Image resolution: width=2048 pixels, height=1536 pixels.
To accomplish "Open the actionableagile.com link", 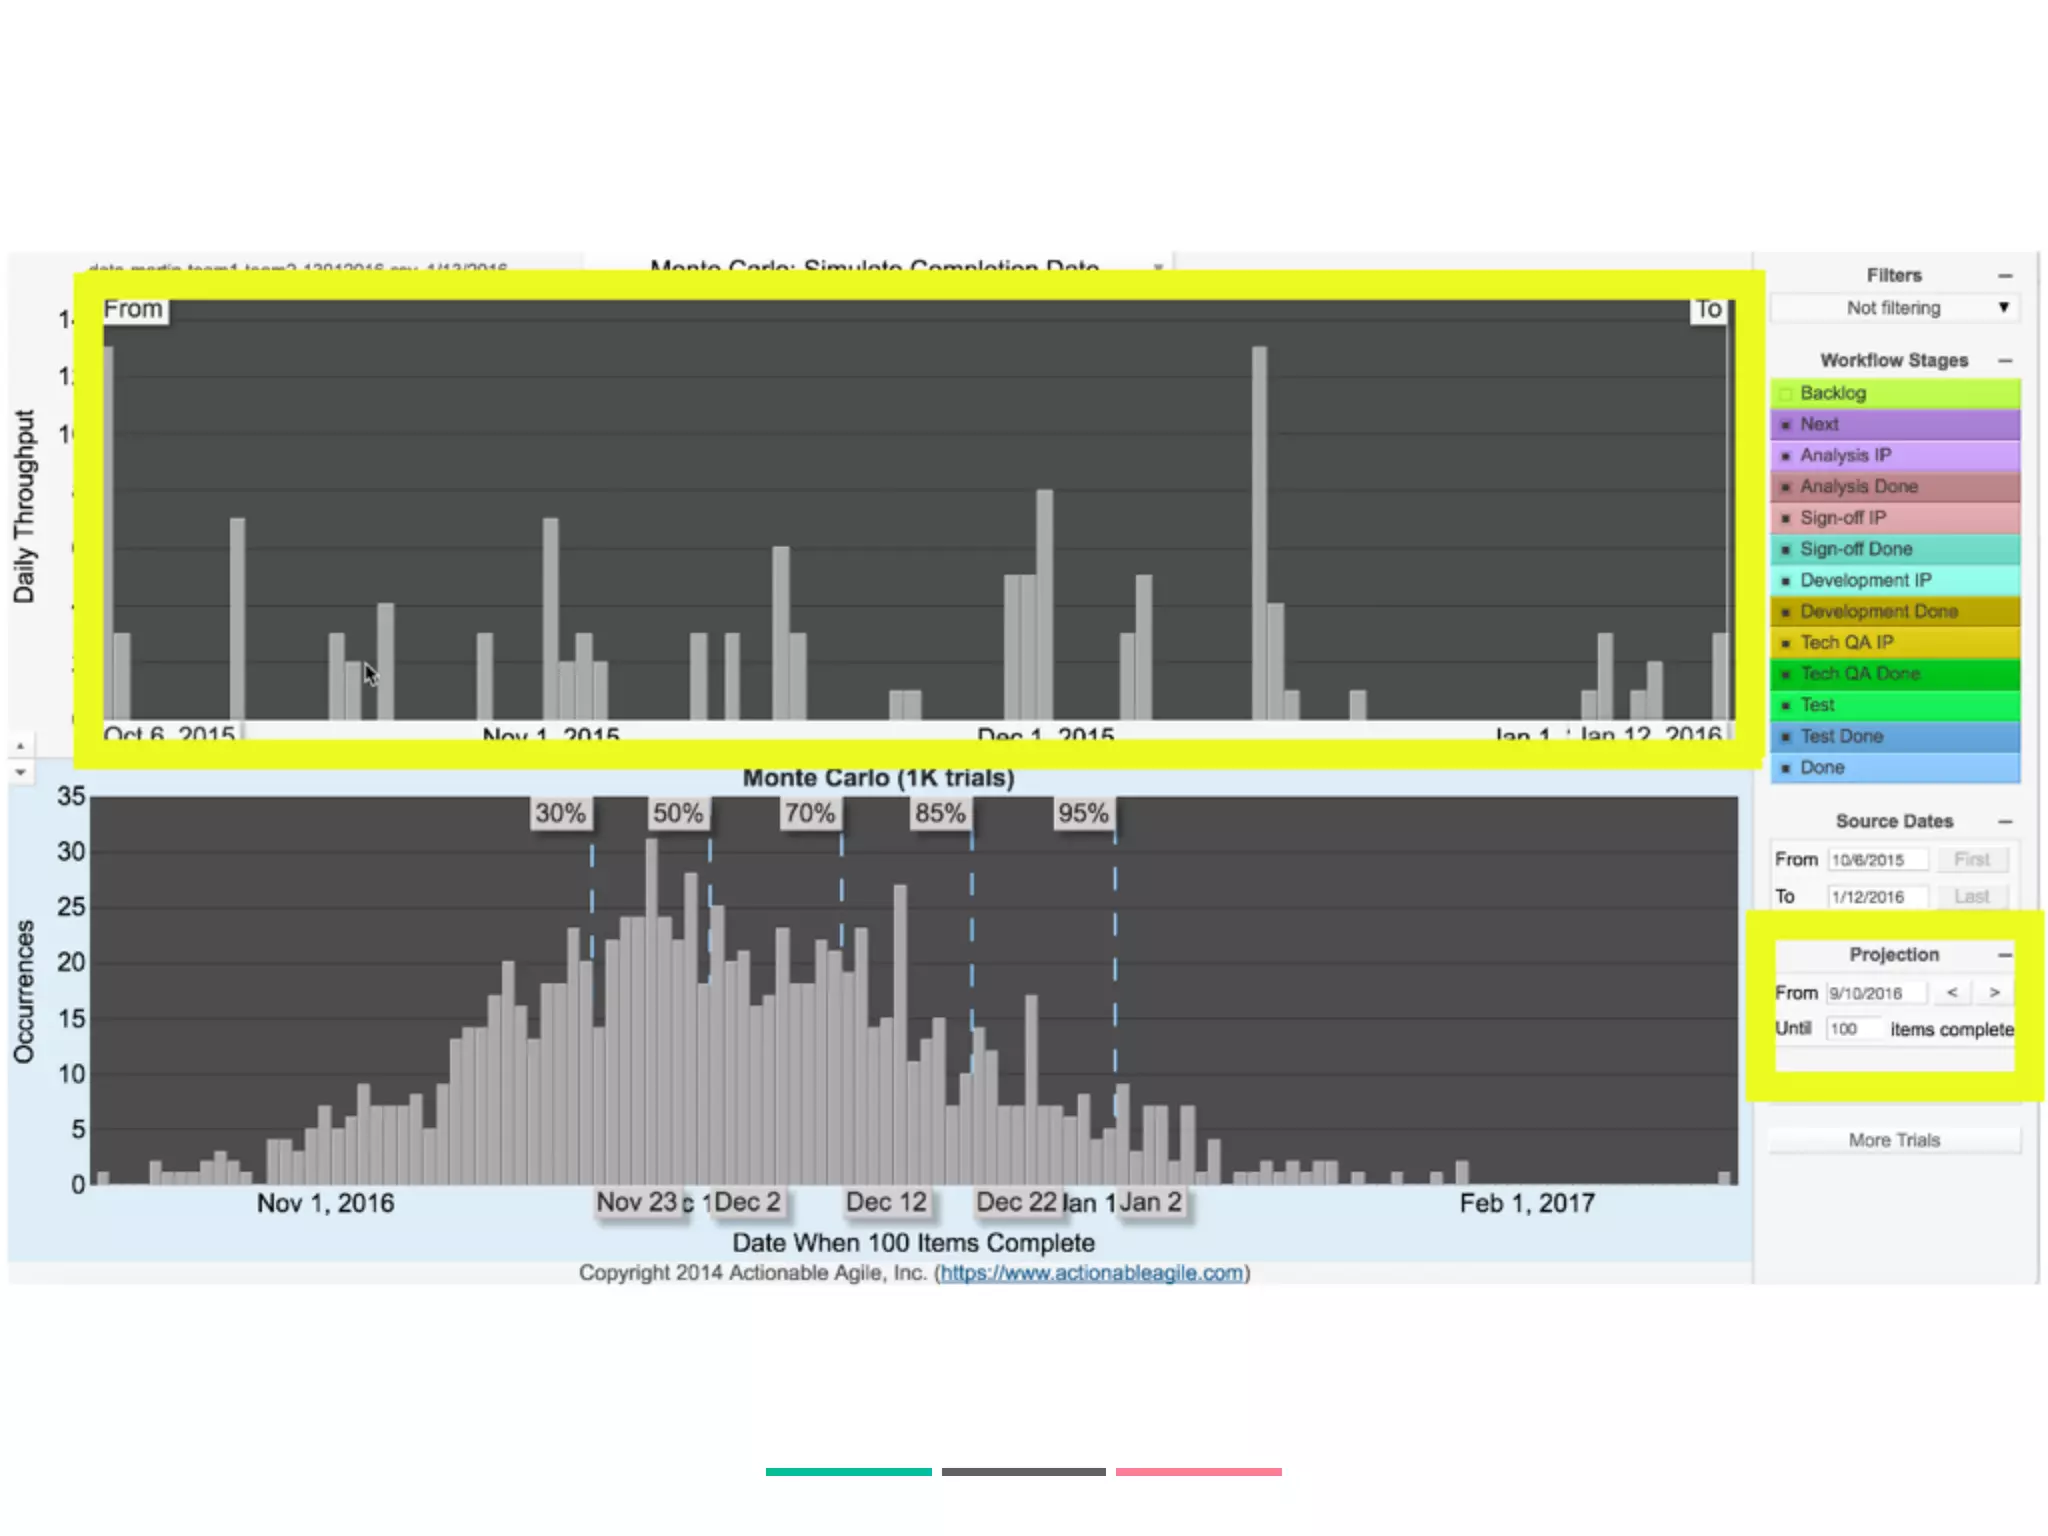I will [1091, 1273].
